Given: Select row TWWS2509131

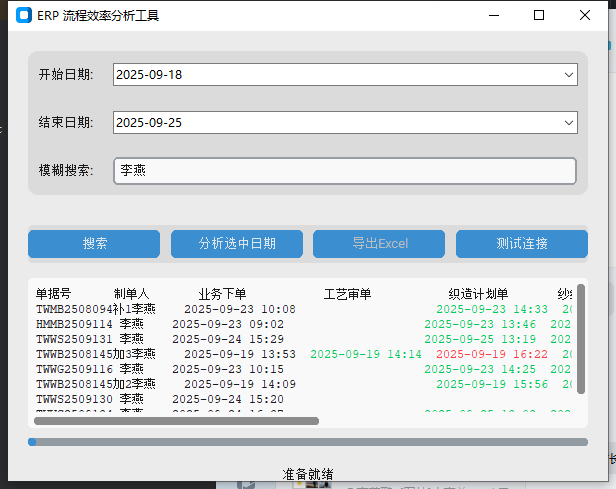Looking at the screenshot, I should click(x=304, y=339).
